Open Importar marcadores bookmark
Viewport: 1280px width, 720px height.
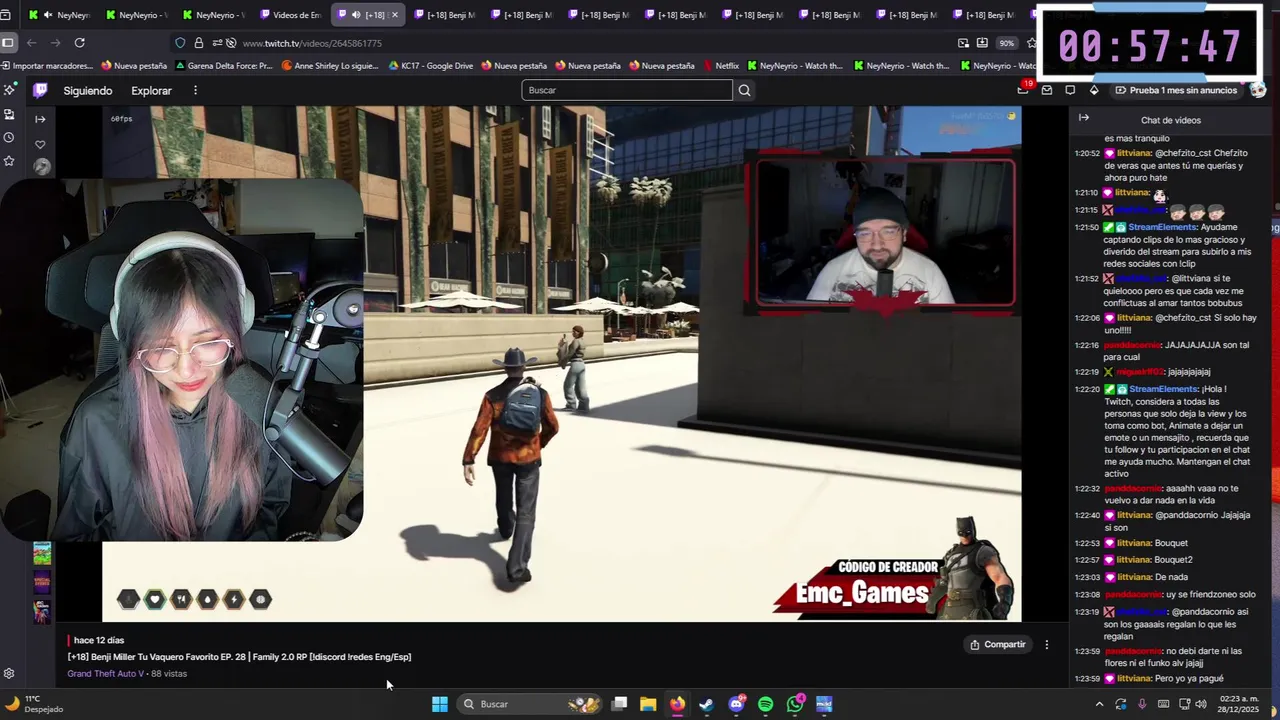tap(48, 66)
